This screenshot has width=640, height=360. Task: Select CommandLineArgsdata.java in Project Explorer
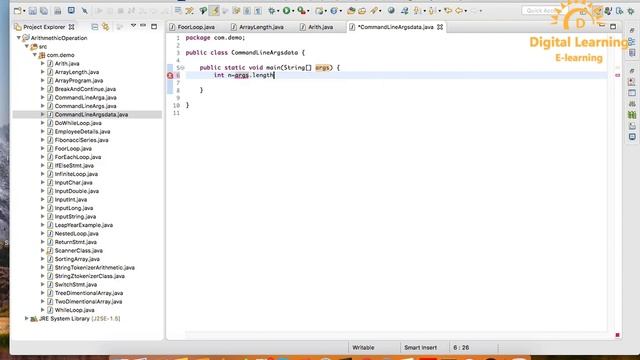(x=91, y=115)
